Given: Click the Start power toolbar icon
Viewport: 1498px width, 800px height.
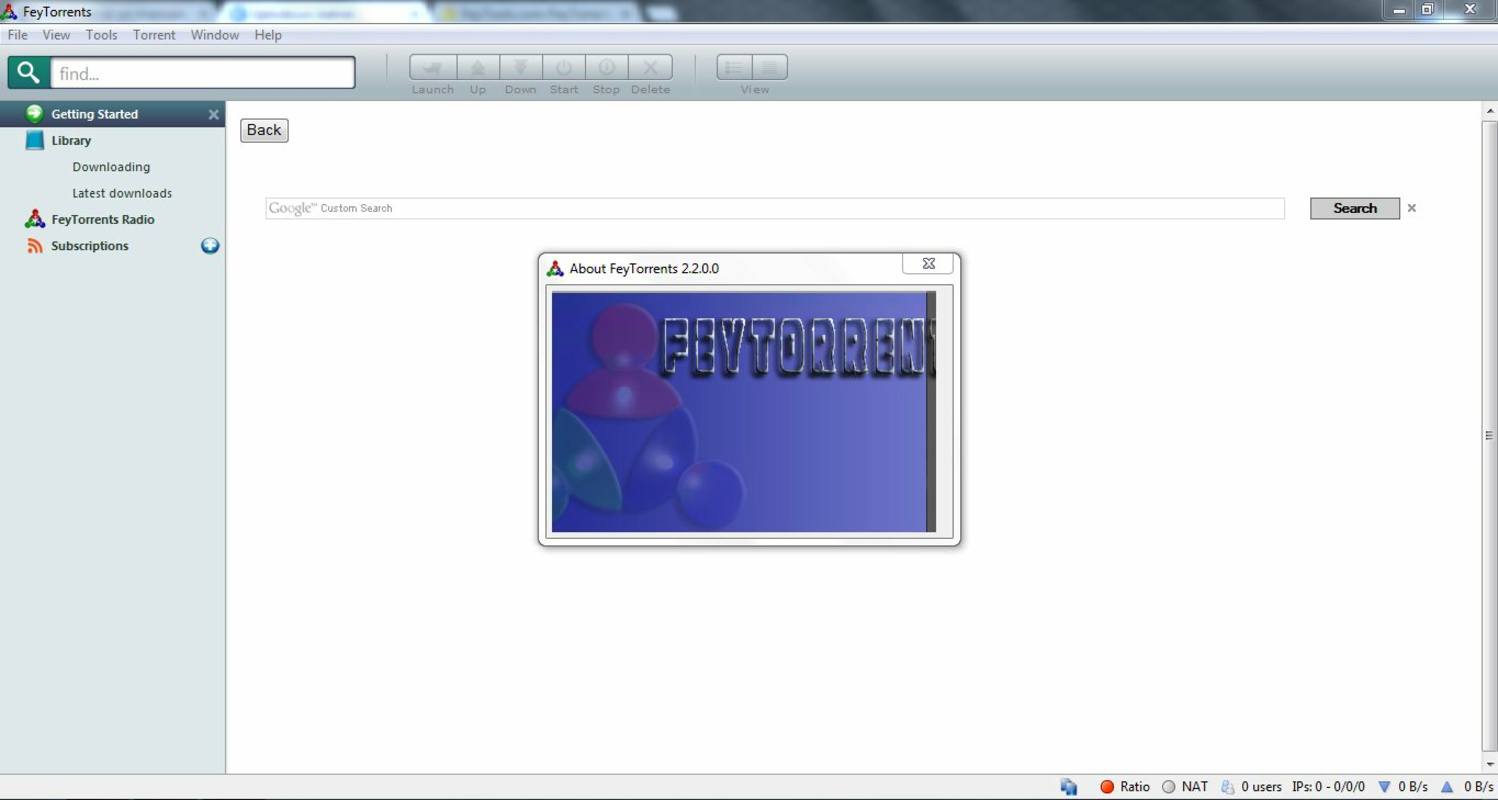Looking at the screenshot, I should coord(564,67).
